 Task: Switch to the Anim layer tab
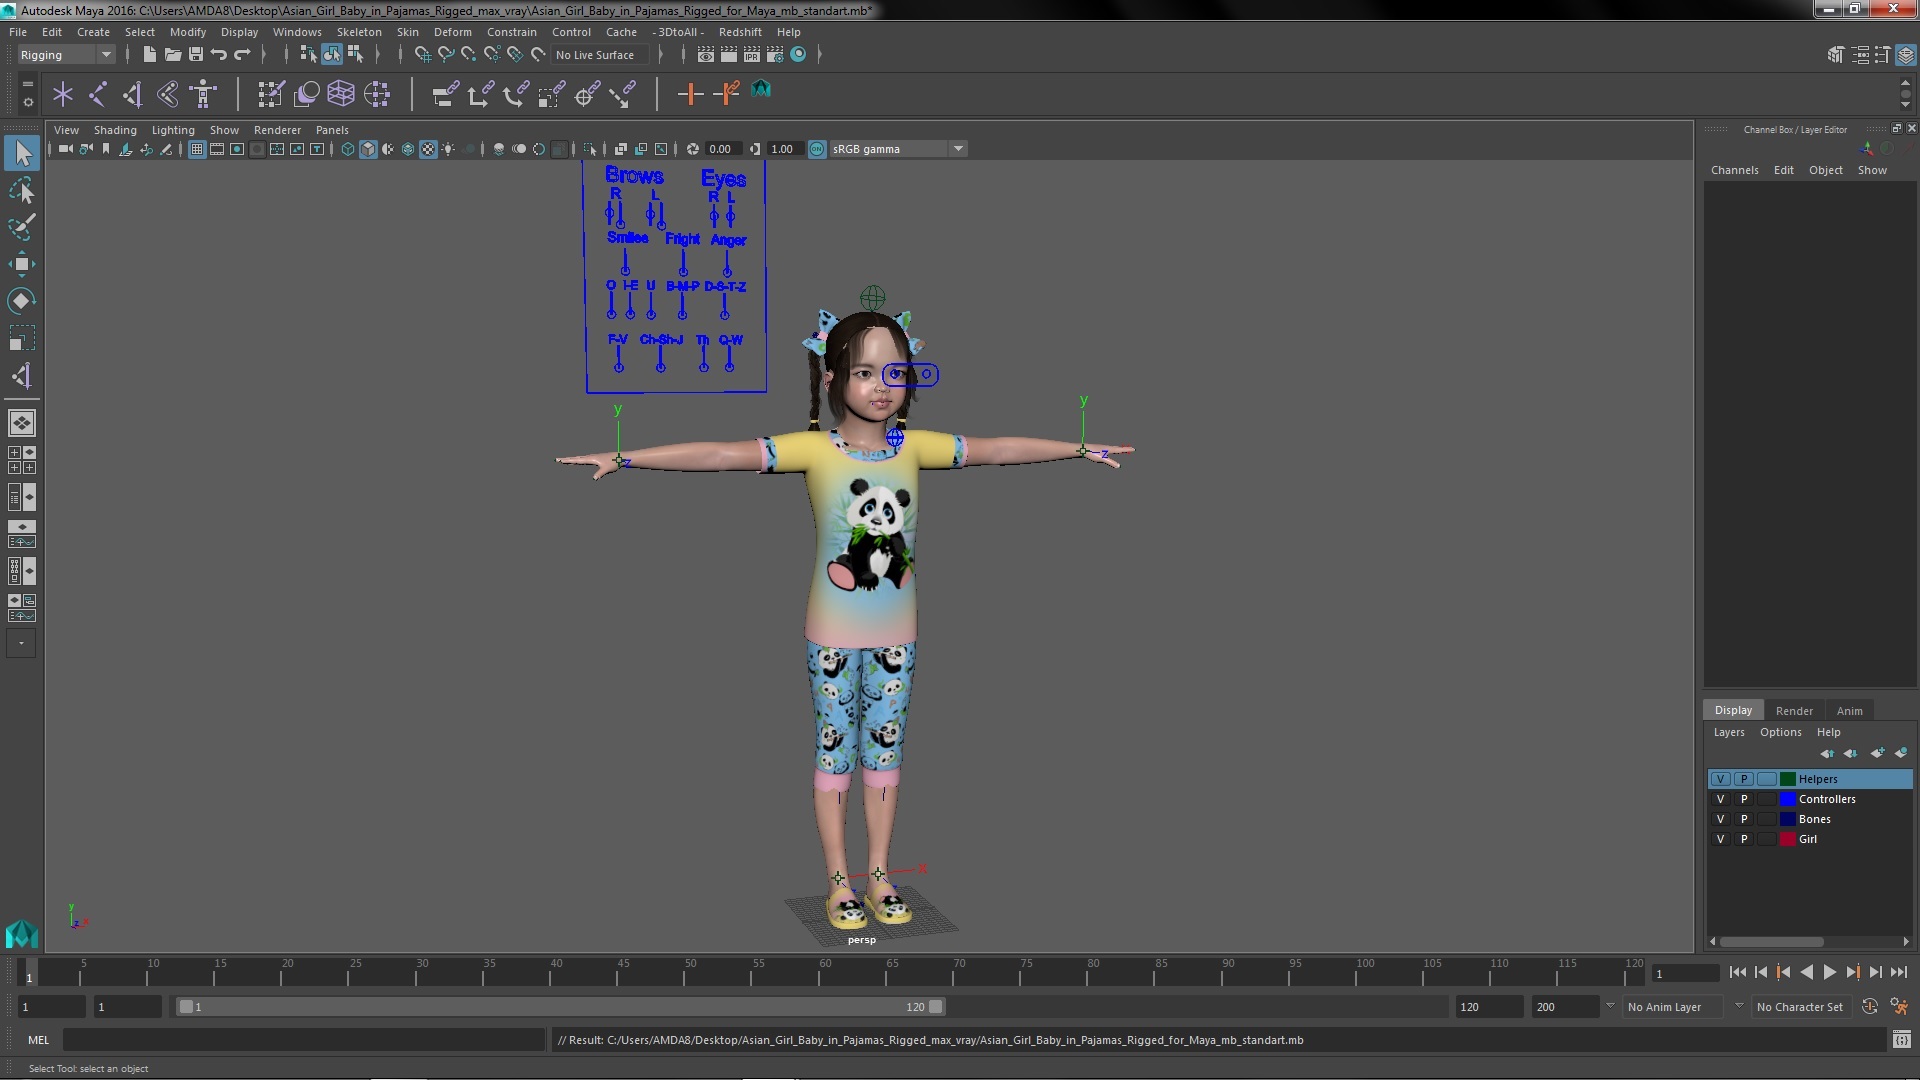pos(1849,711)
